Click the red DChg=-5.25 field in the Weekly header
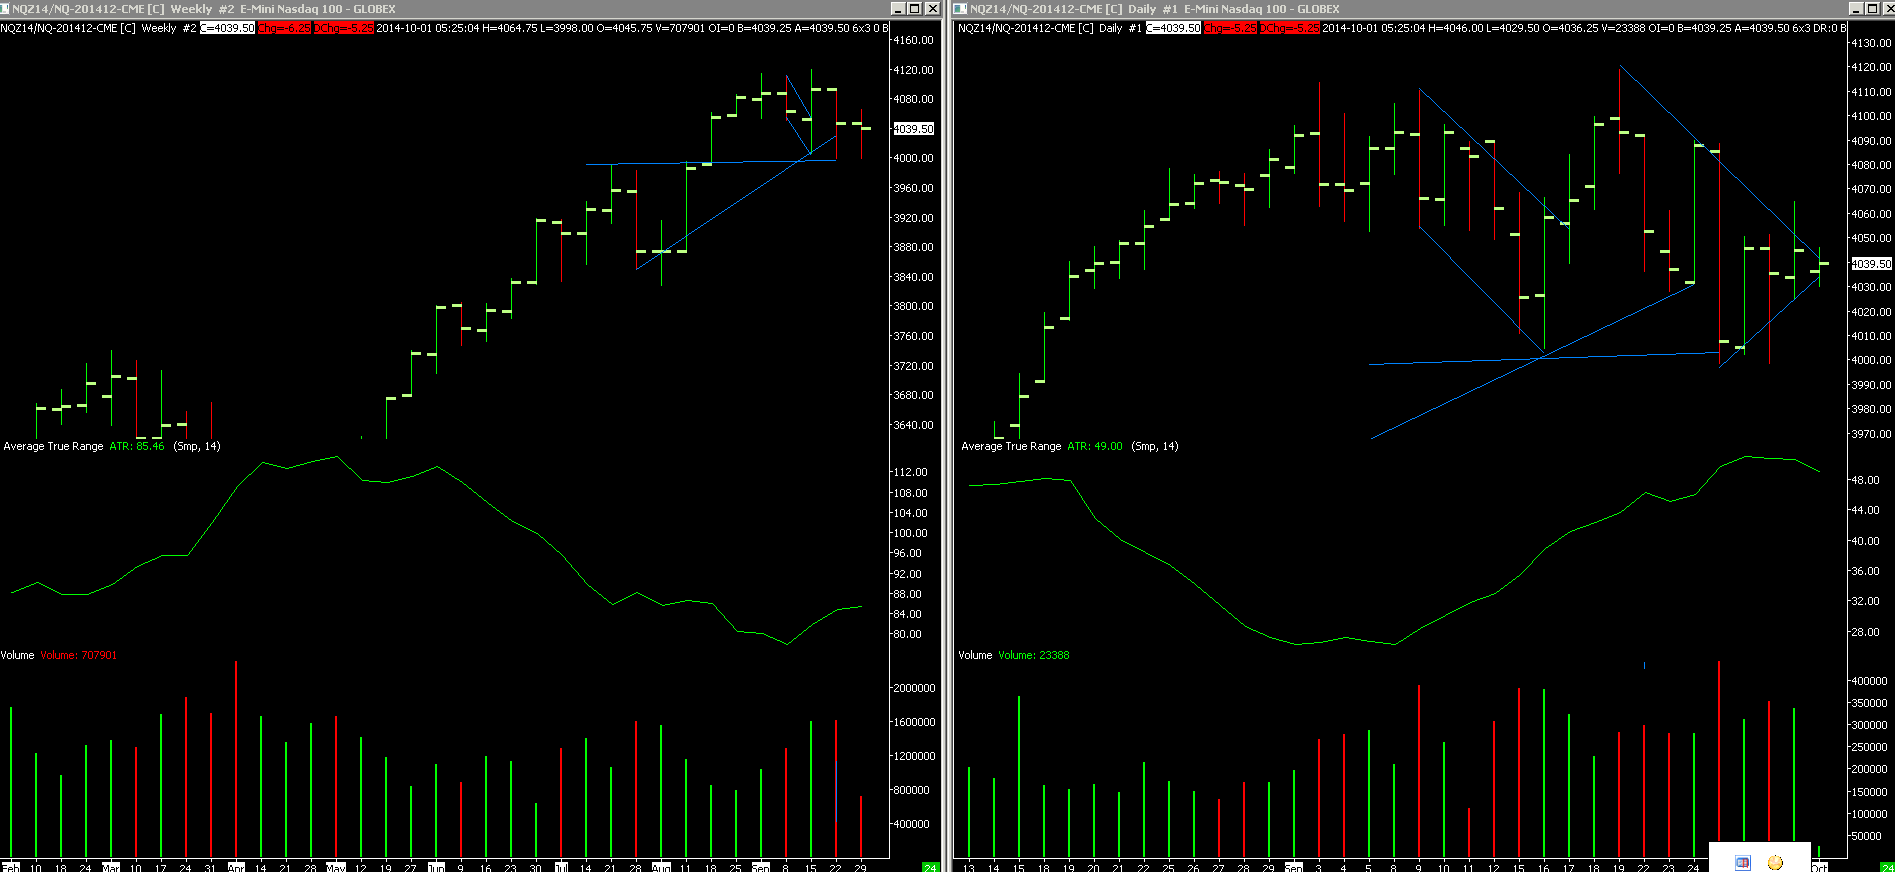The image size is (1895, 872). [x=343, y=28]
